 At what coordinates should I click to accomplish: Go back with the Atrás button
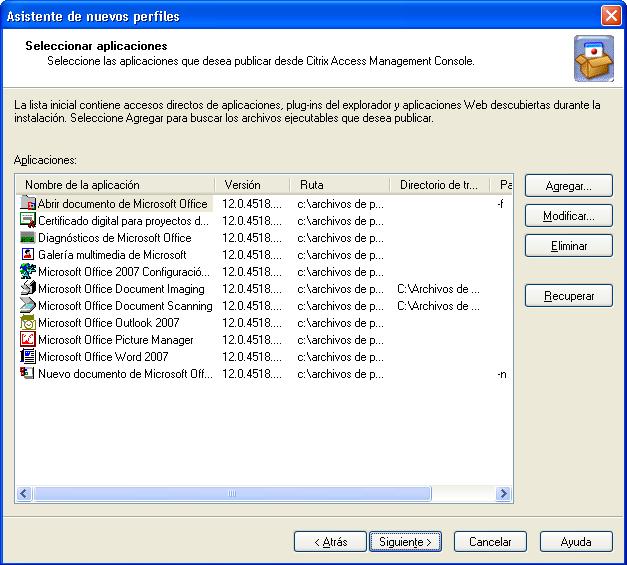[330, 542]
